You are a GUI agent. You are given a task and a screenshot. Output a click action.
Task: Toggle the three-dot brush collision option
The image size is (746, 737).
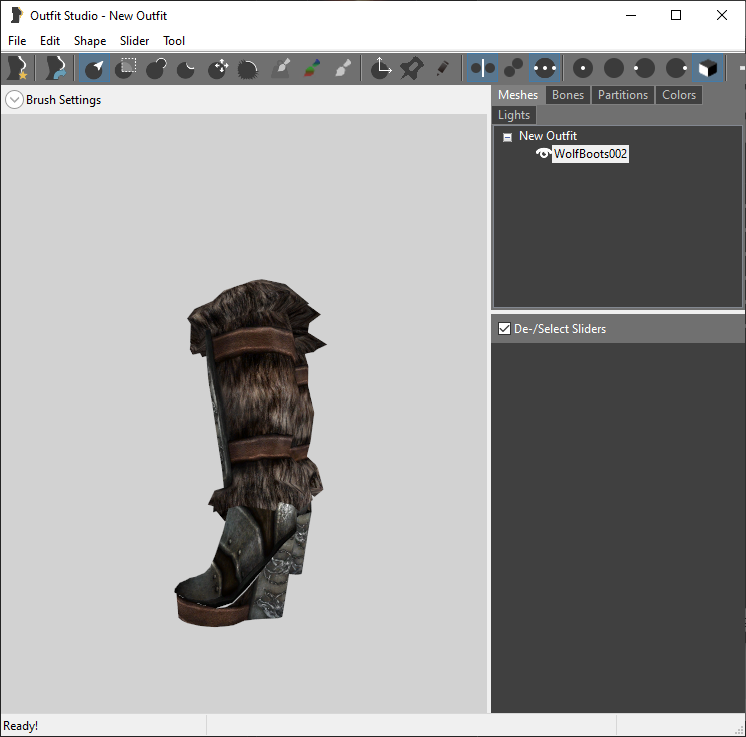[x=544, y=68]
